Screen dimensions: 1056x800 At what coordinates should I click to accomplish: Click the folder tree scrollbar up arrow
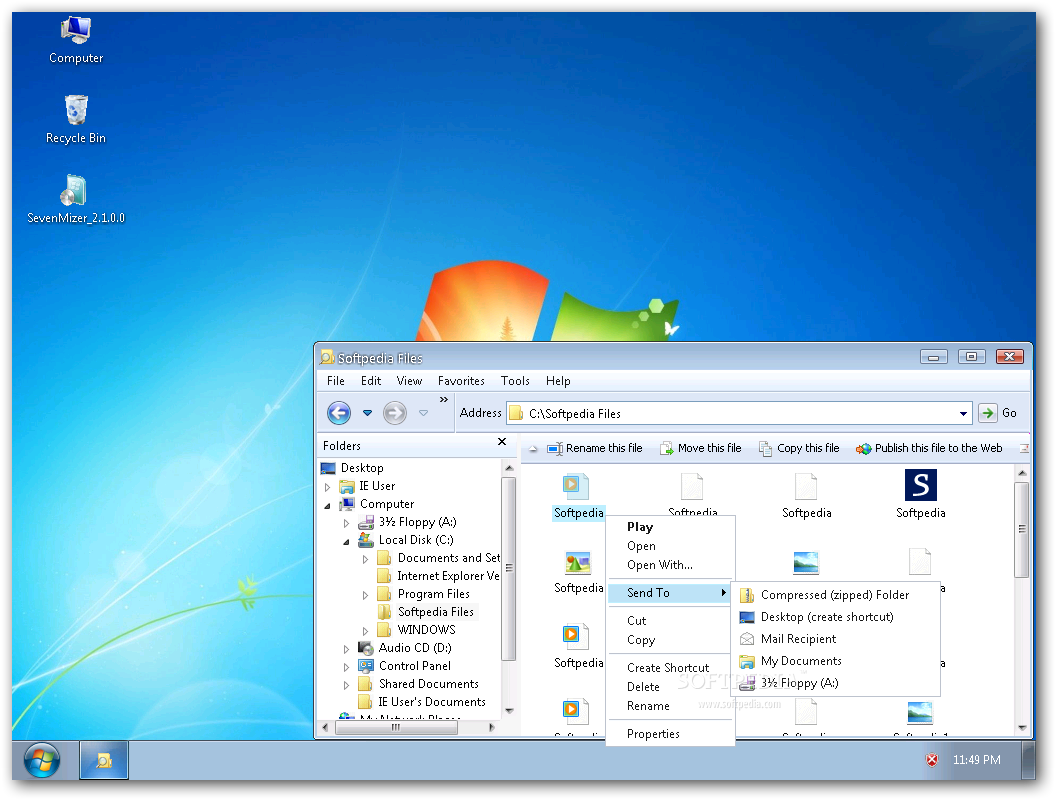tap(509, 468)
